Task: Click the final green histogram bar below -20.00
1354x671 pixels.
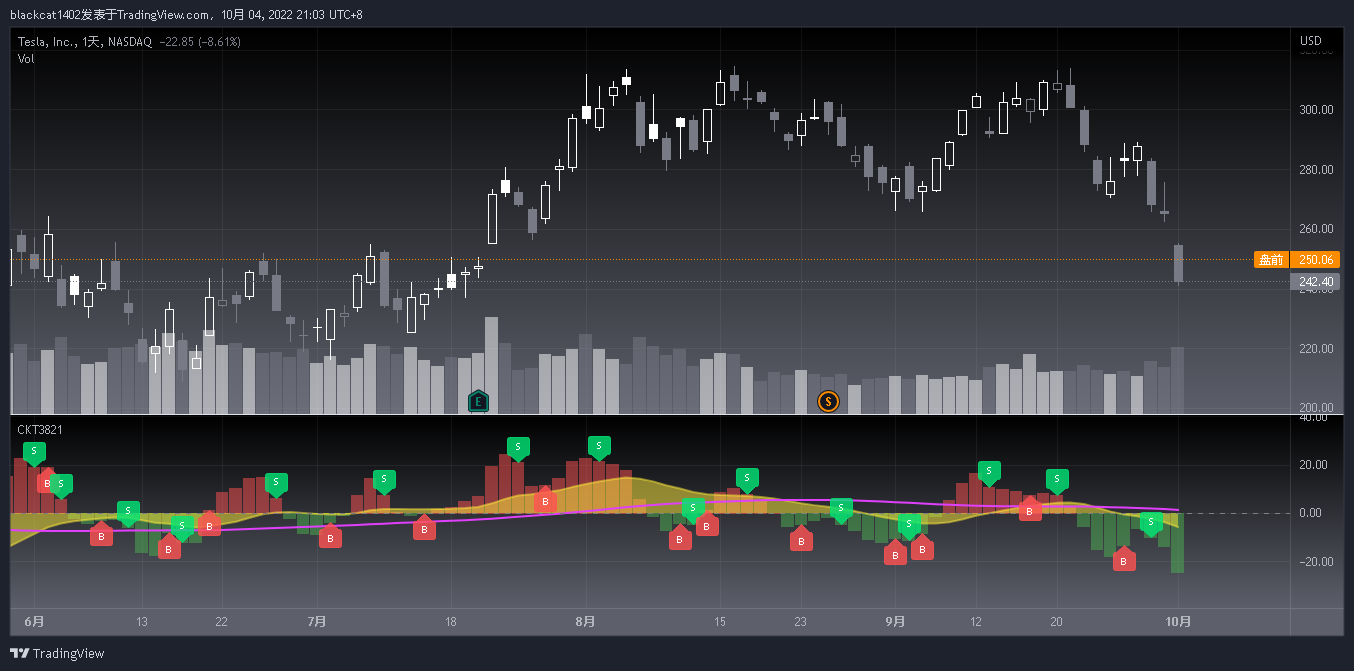Action: click(1178, 543)
